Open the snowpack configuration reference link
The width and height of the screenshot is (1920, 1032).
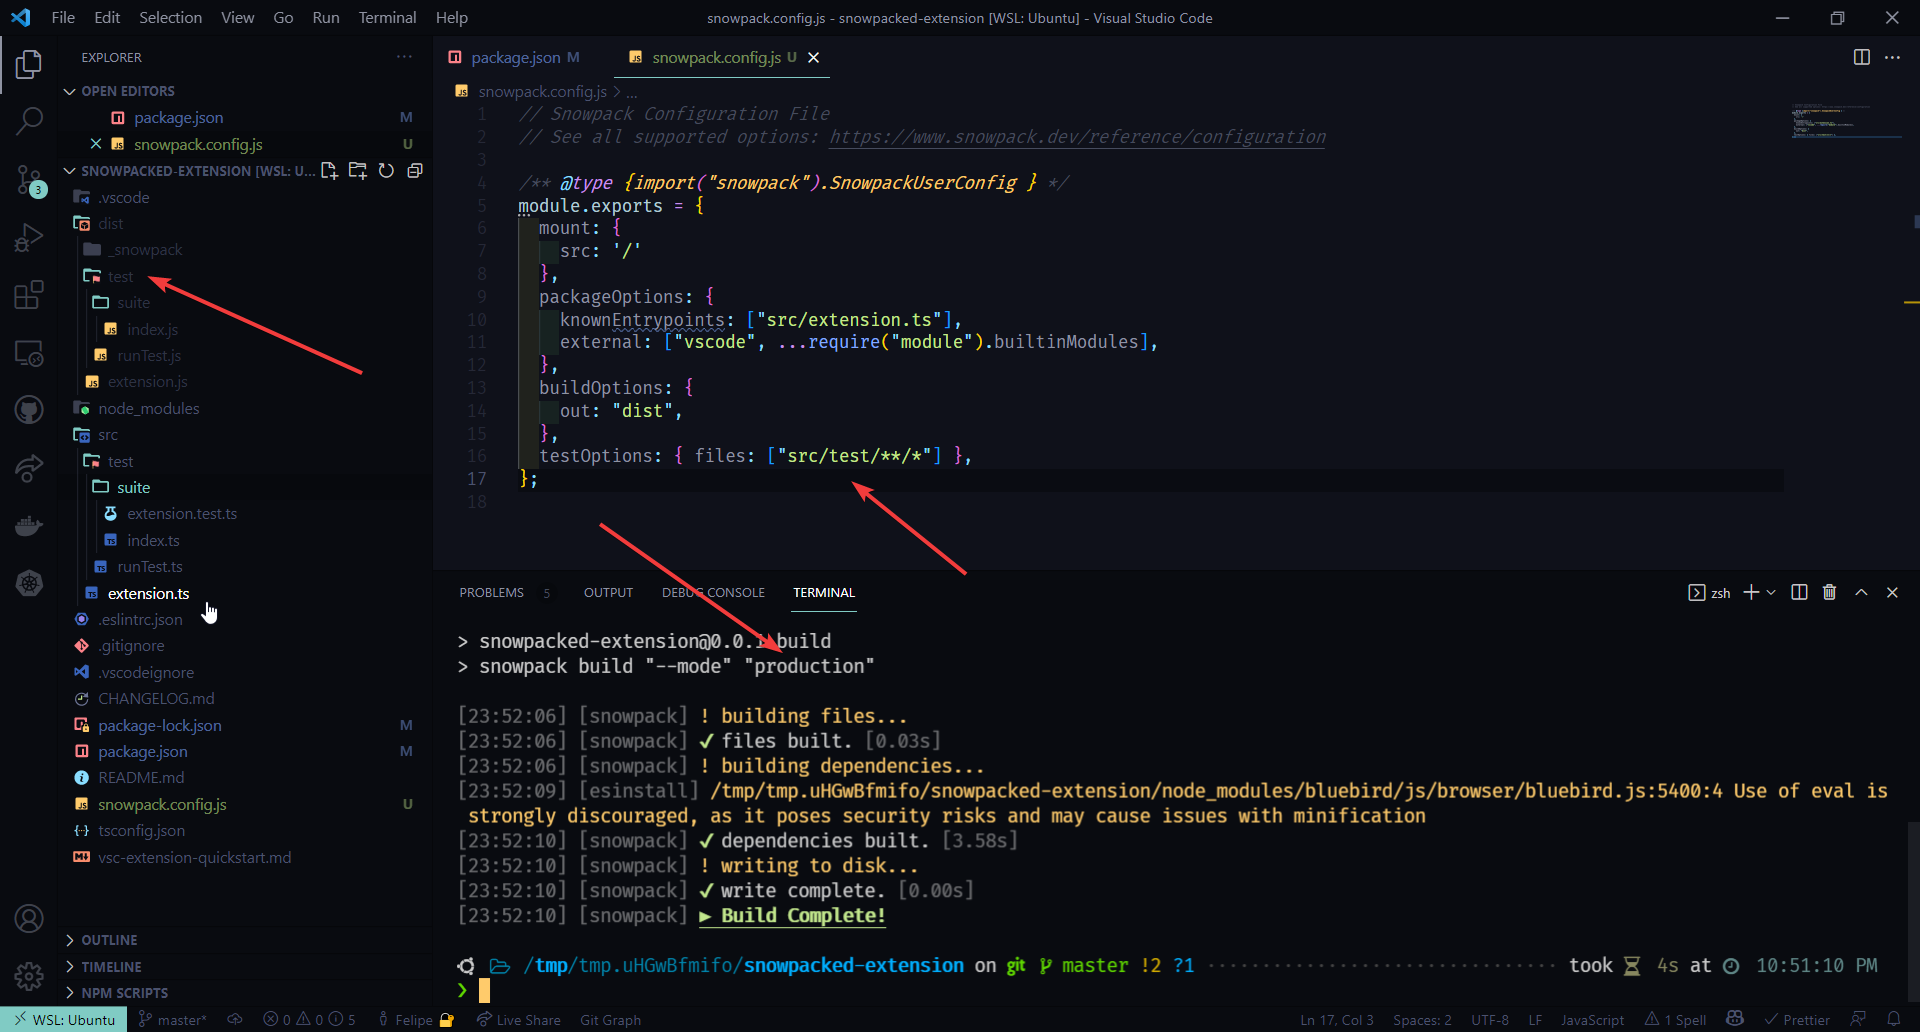pos(1077,137)
